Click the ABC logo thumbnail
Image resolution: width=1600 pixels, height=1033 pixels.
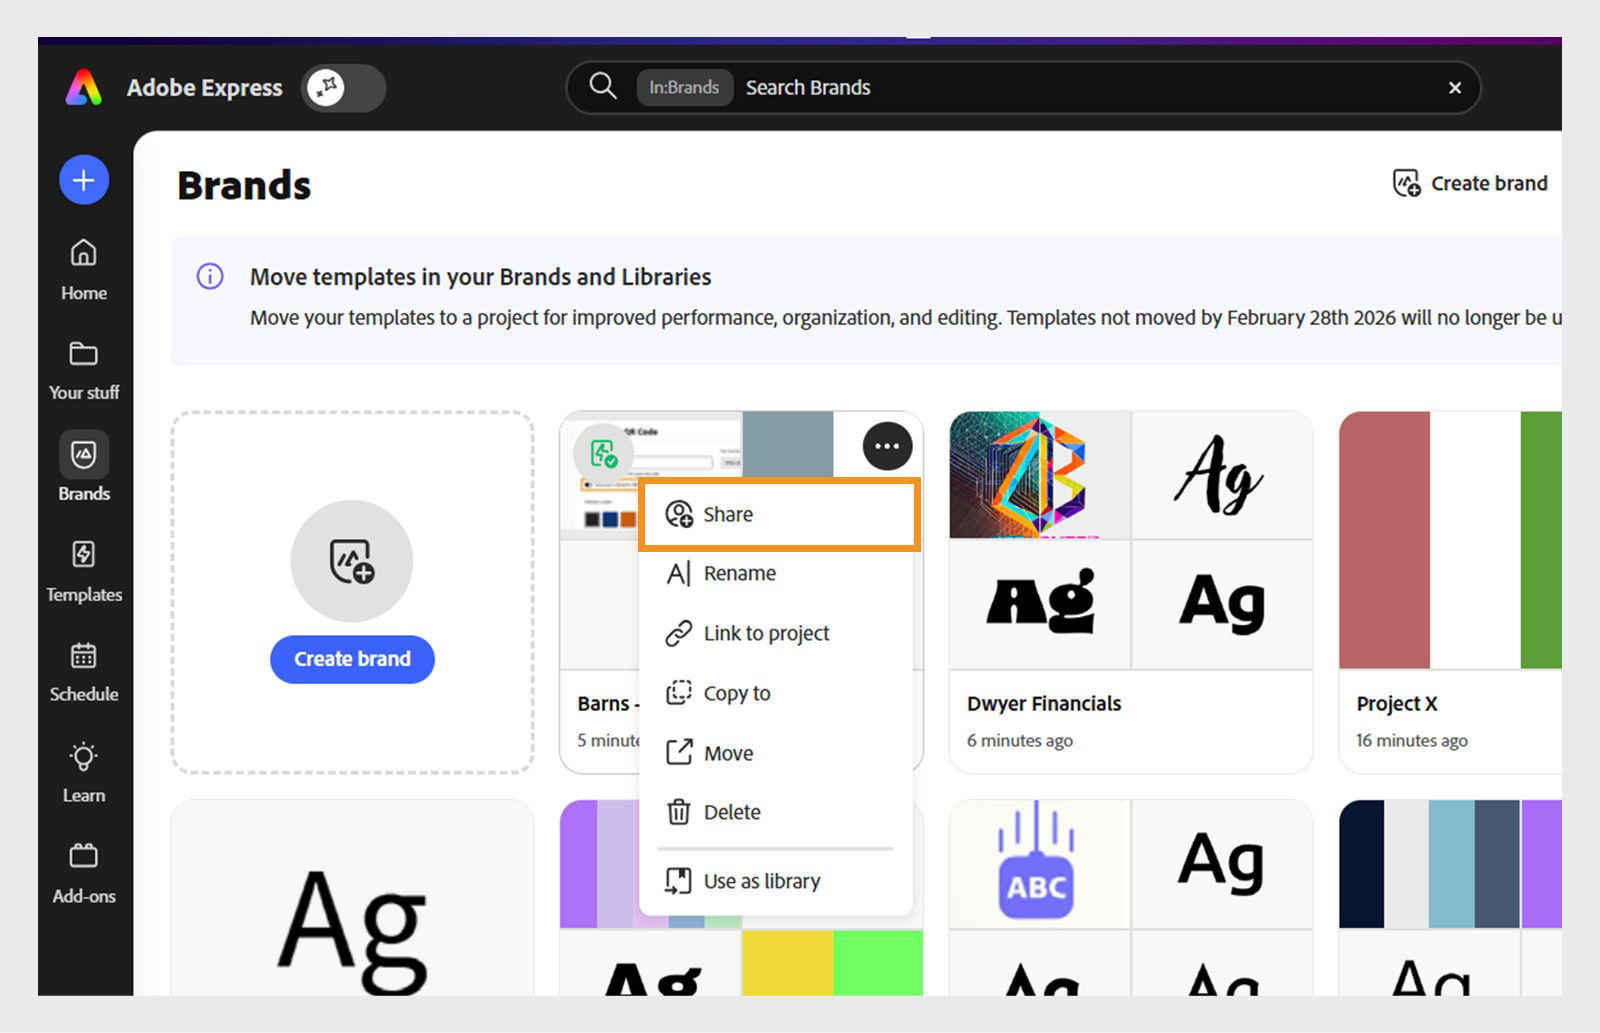click(1040, 864)
